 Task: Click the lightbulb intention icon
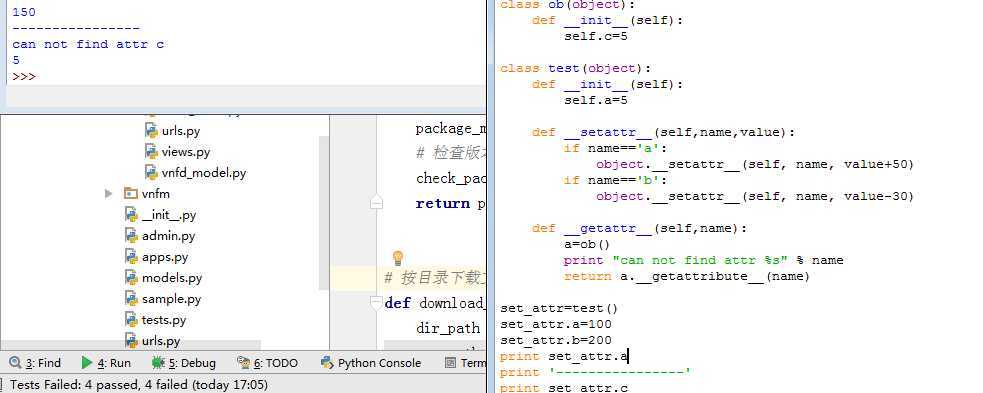point(397,258)
